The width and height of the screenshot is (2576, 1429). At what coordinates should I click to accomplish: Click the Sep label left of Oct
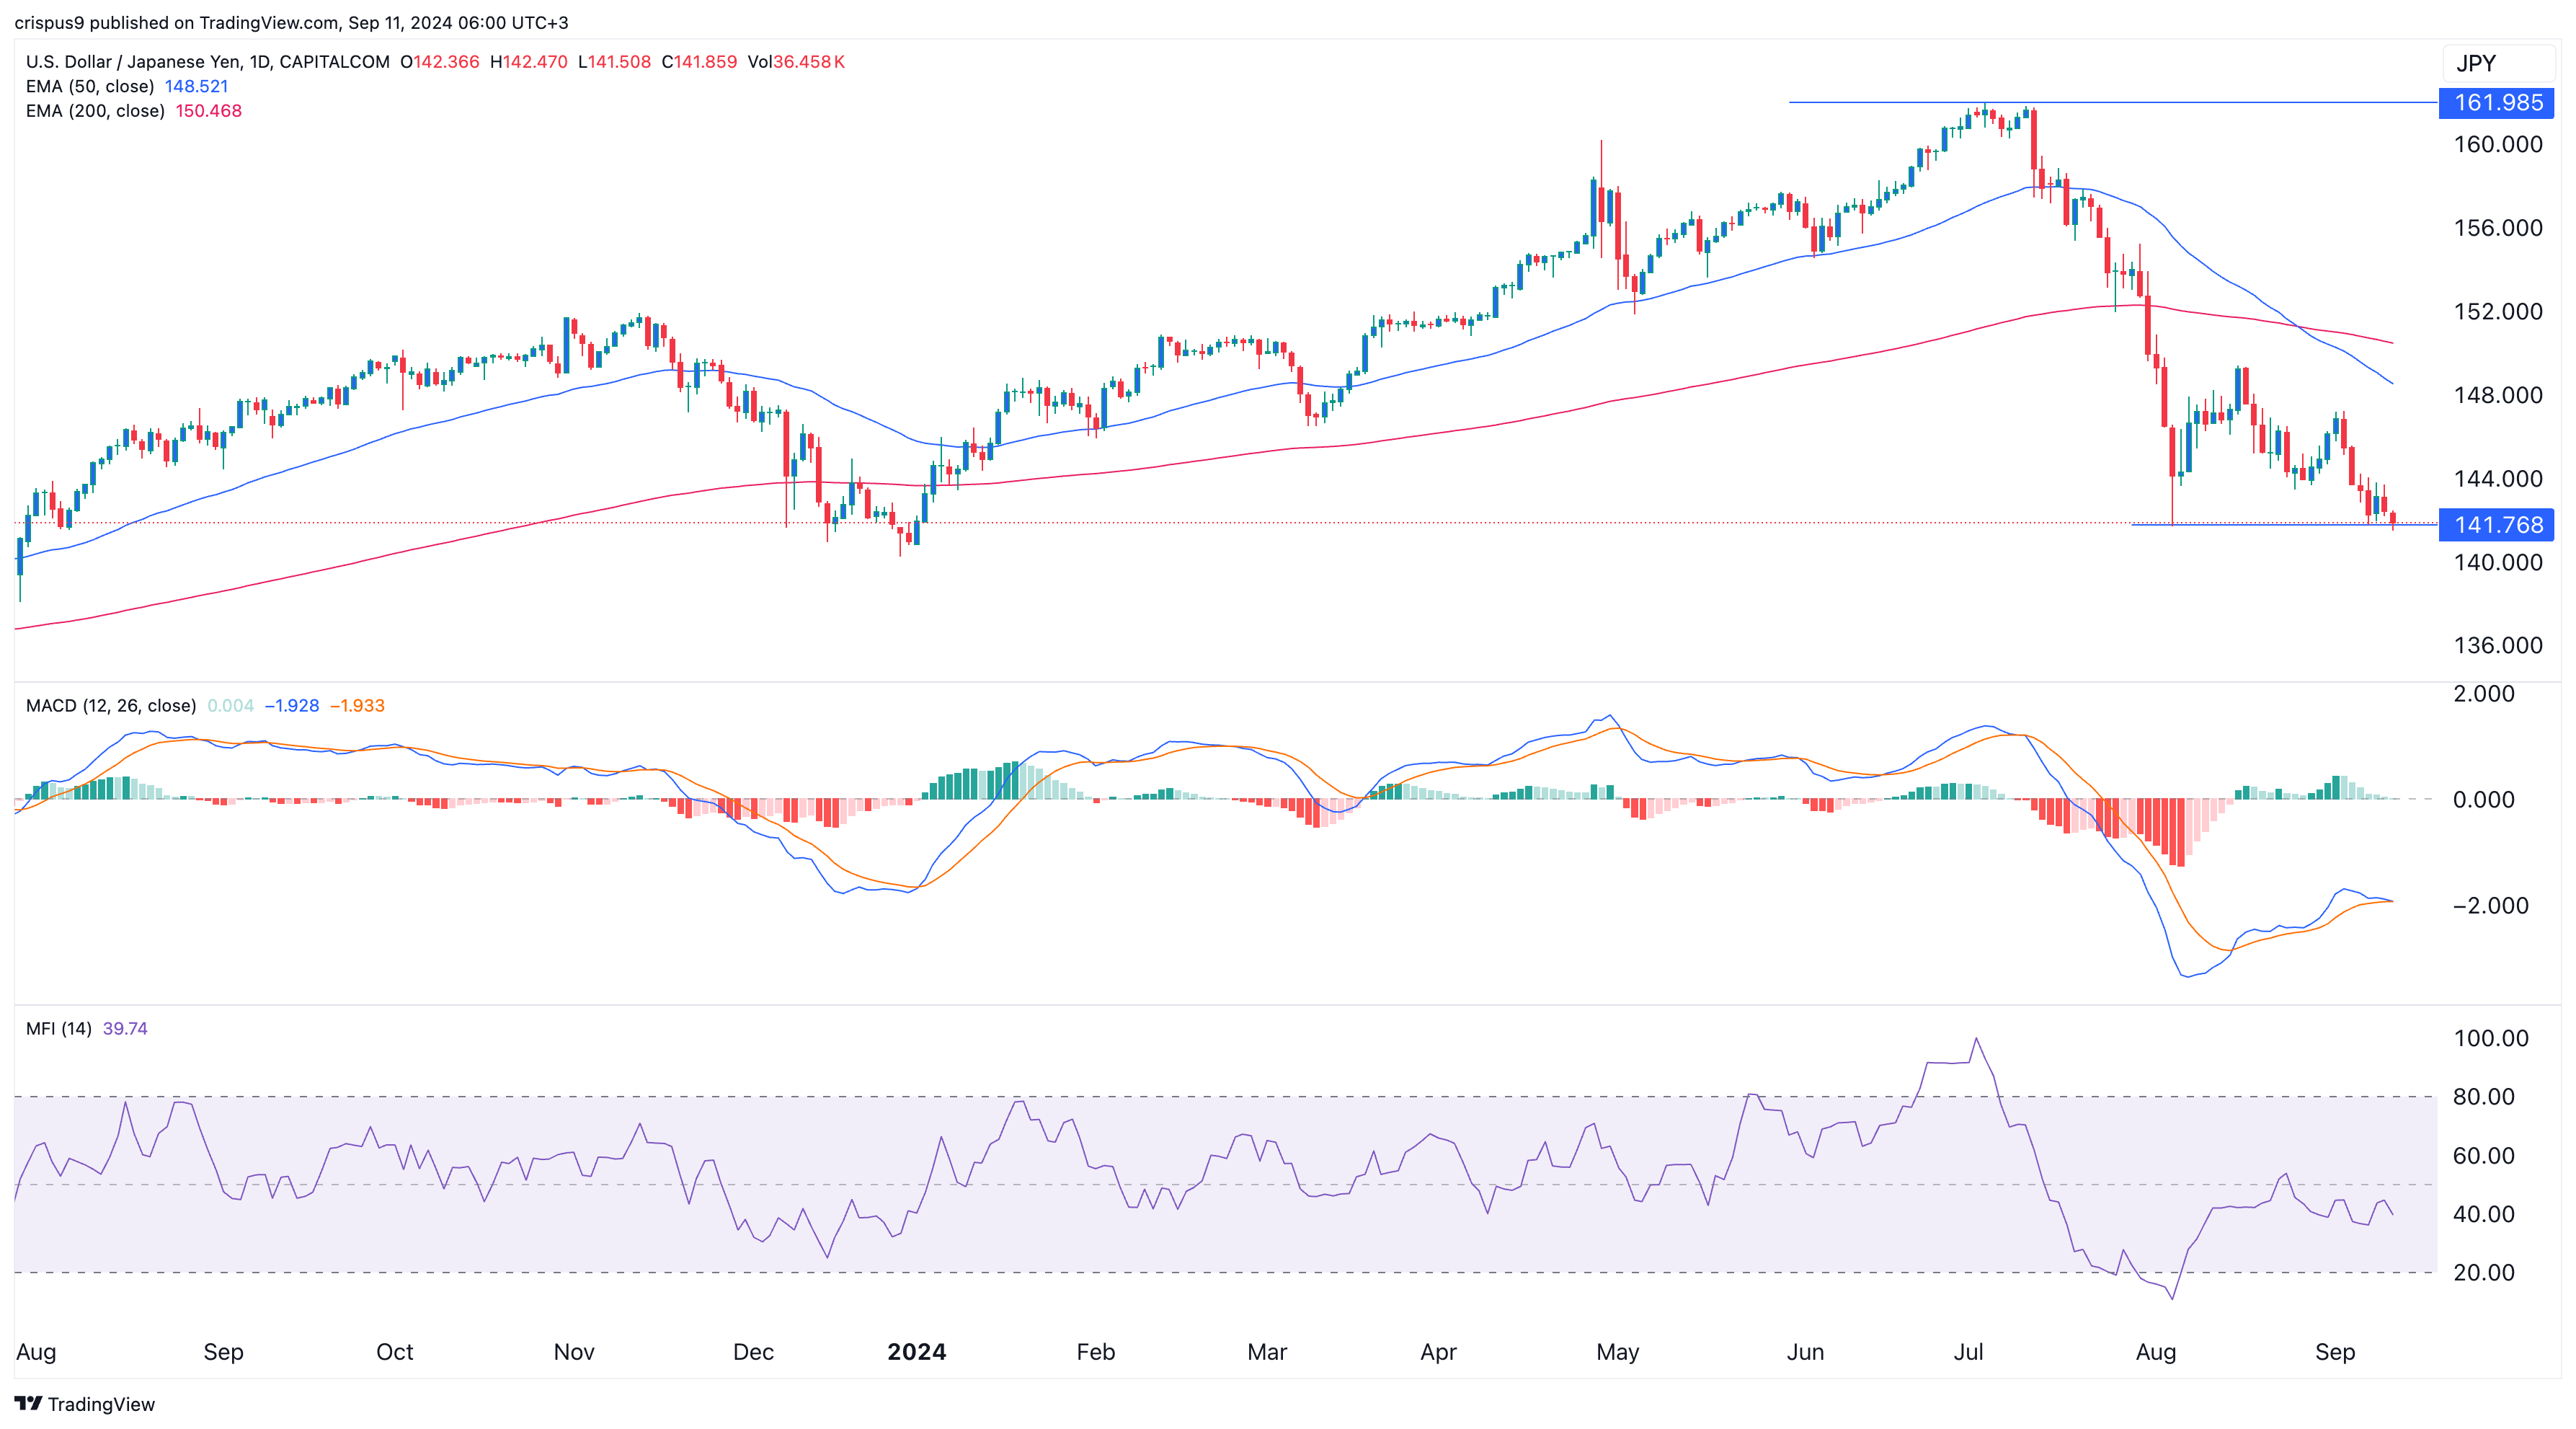[223, 1352]
